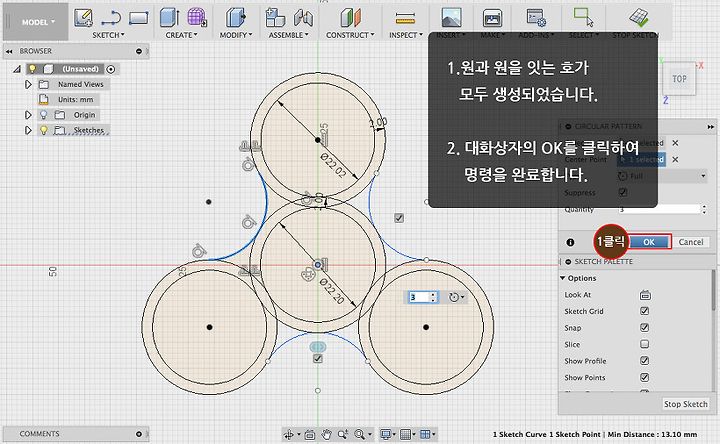This screenshot has width=720, height=444.
Task: Click the New Component assemble icon
Action: click(x=275, y=18)
